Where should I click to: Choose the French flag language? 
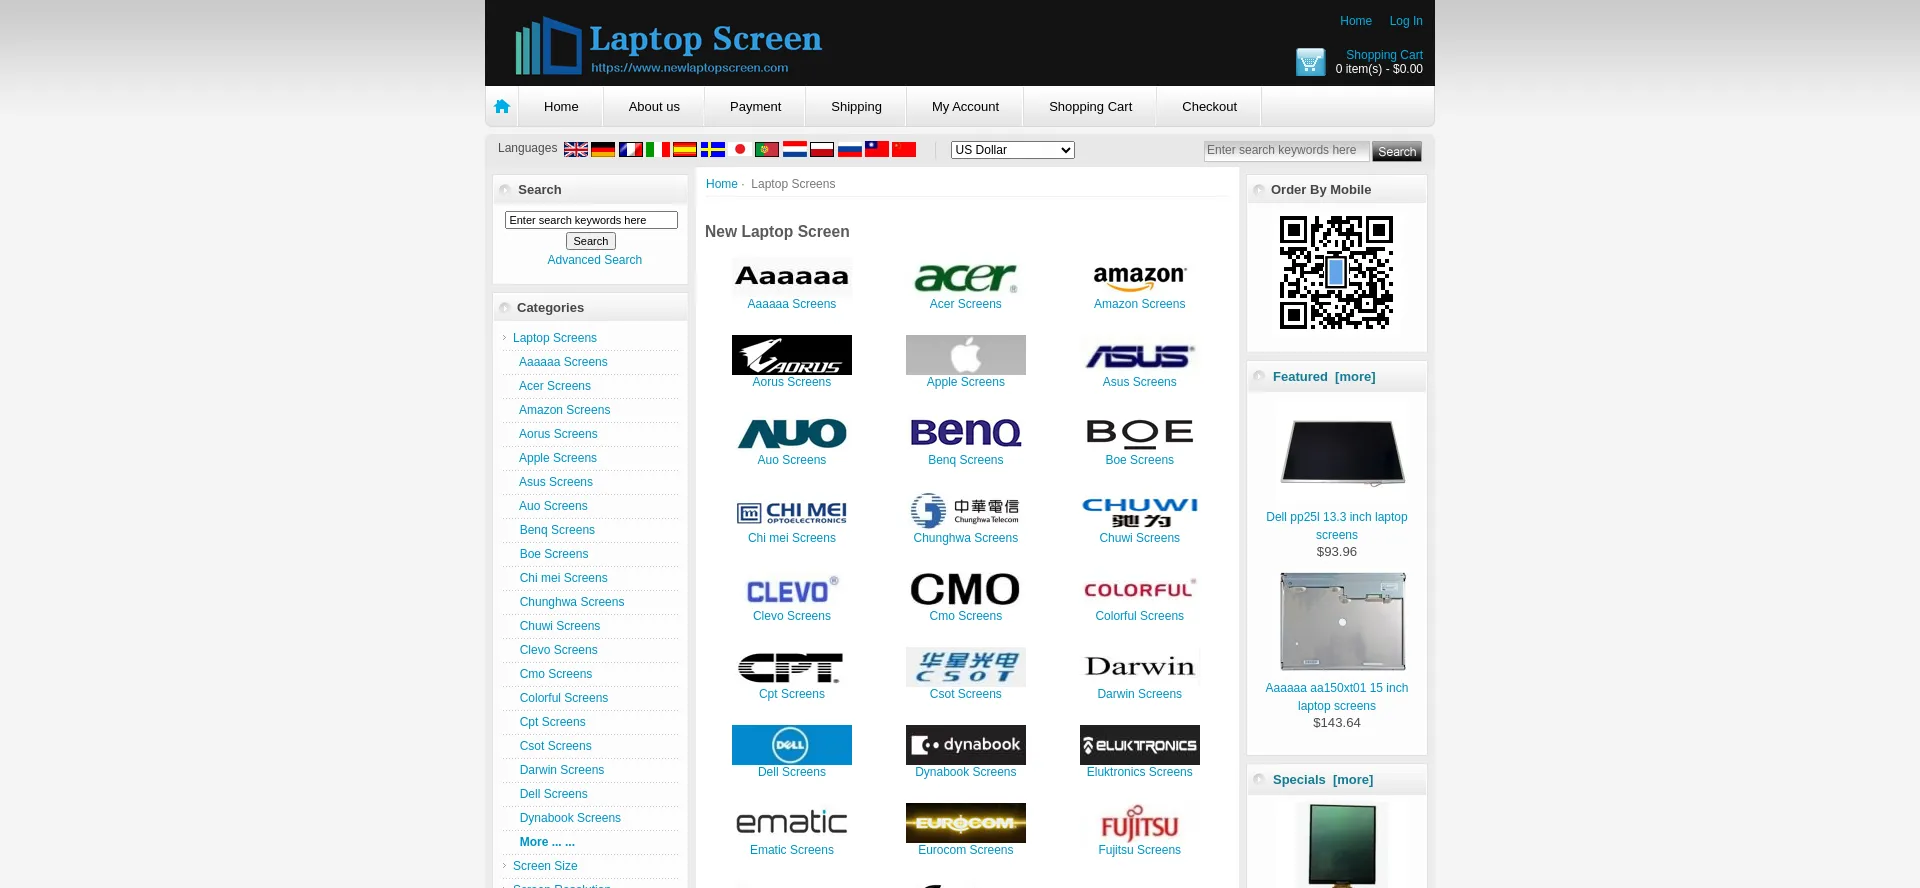[631, 149]
